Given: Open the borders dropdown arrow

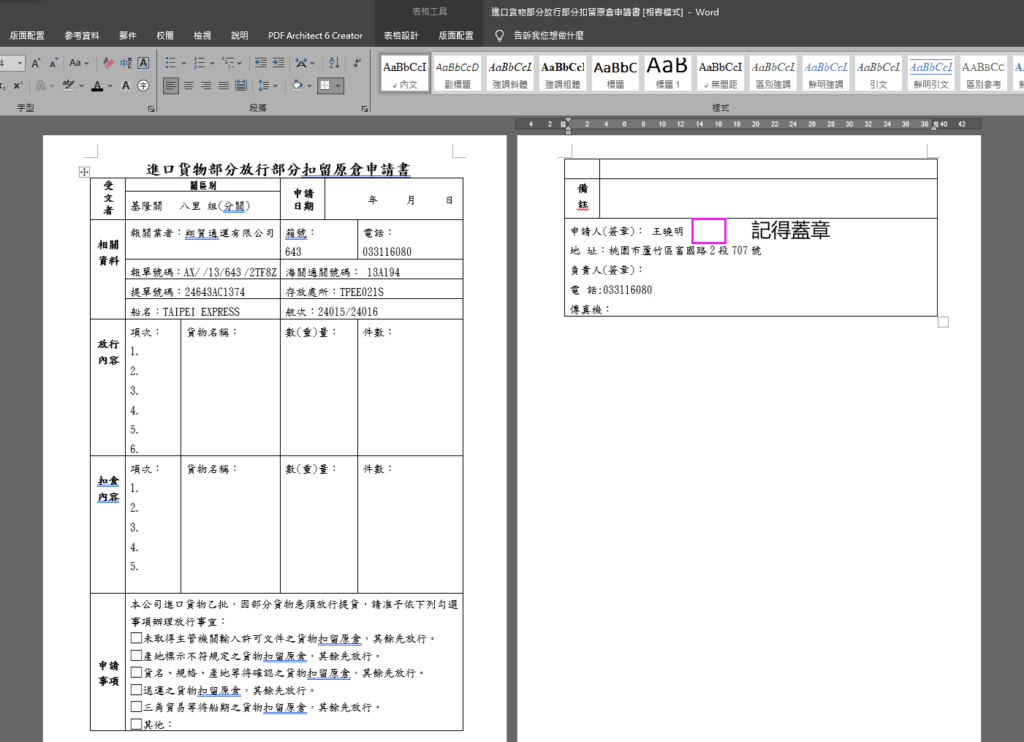Looking at the screenshot, I should click(339, 86).
